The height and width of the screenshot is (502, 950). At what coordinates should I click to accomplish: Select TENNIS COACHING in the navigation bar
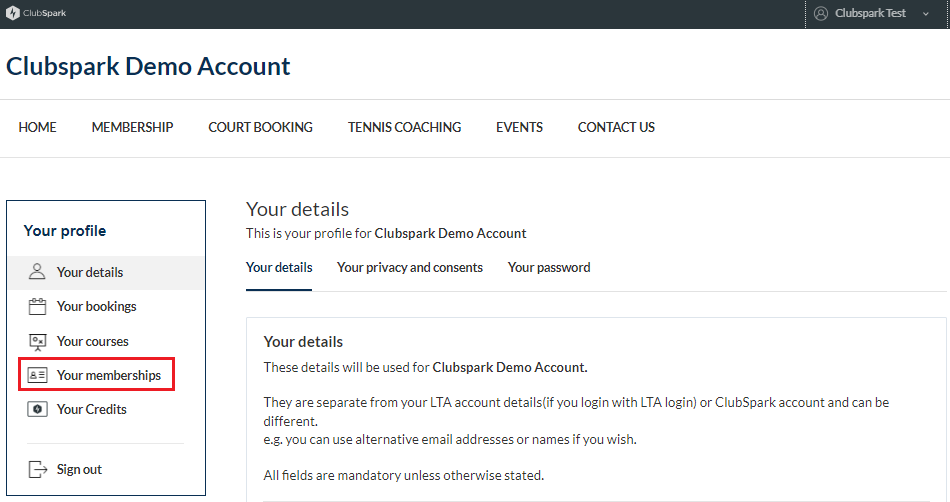(405, 127)
